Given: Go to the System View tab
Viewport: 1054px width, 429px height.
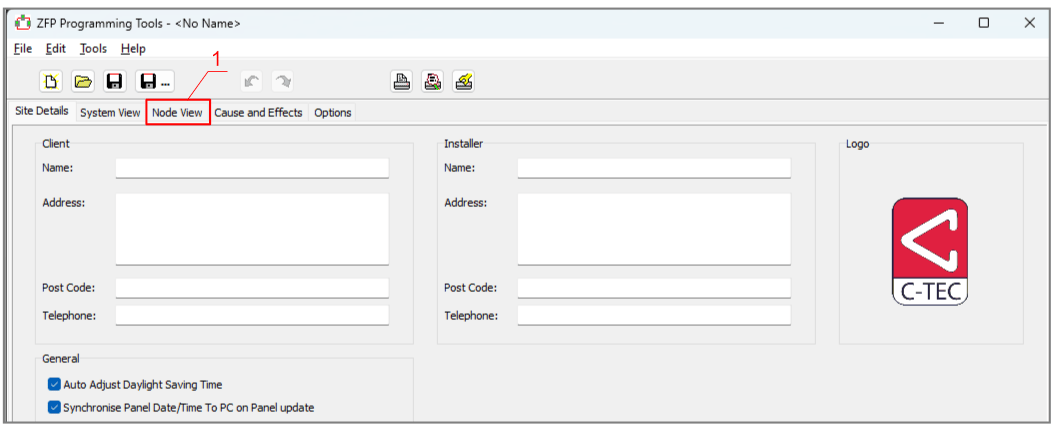Looking at the screenshot, I should [110, 113].
